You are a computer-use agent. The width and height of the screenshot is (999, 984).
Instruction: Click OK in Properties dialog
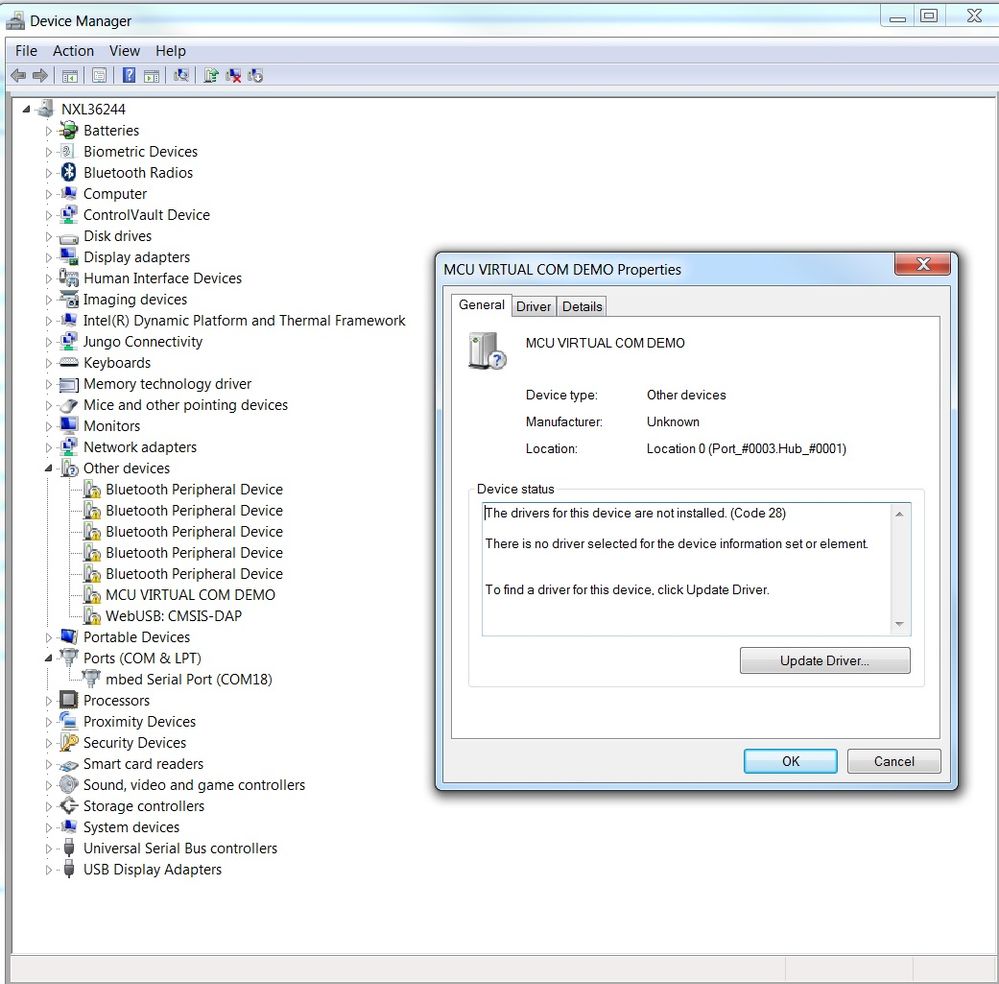(x=791, y=761)
